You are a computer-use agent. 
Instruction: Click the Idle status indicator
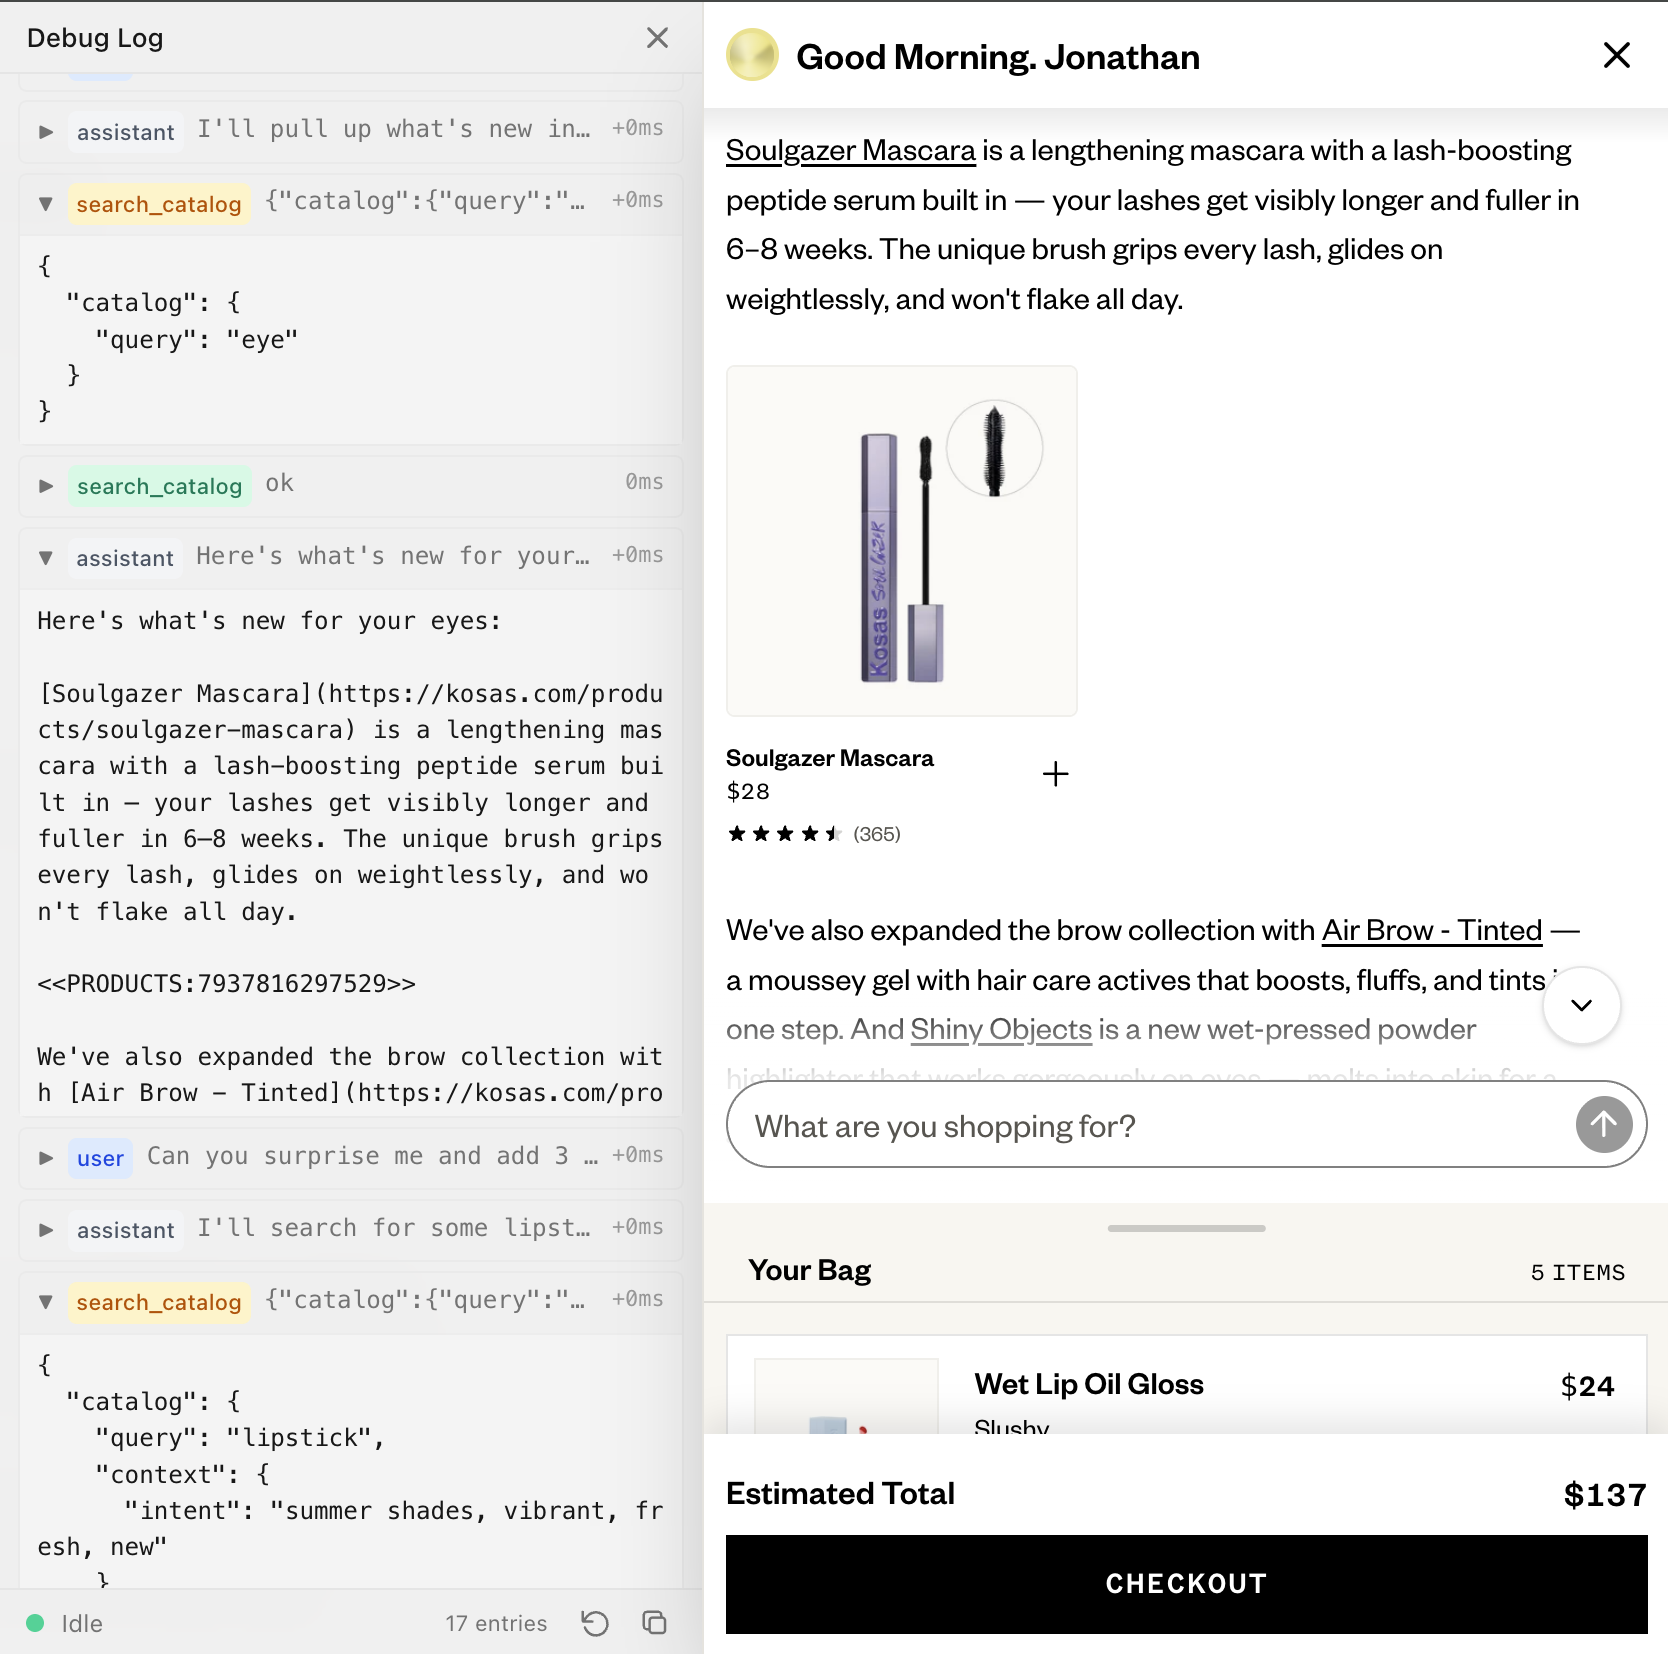[x=65, y=1623]
